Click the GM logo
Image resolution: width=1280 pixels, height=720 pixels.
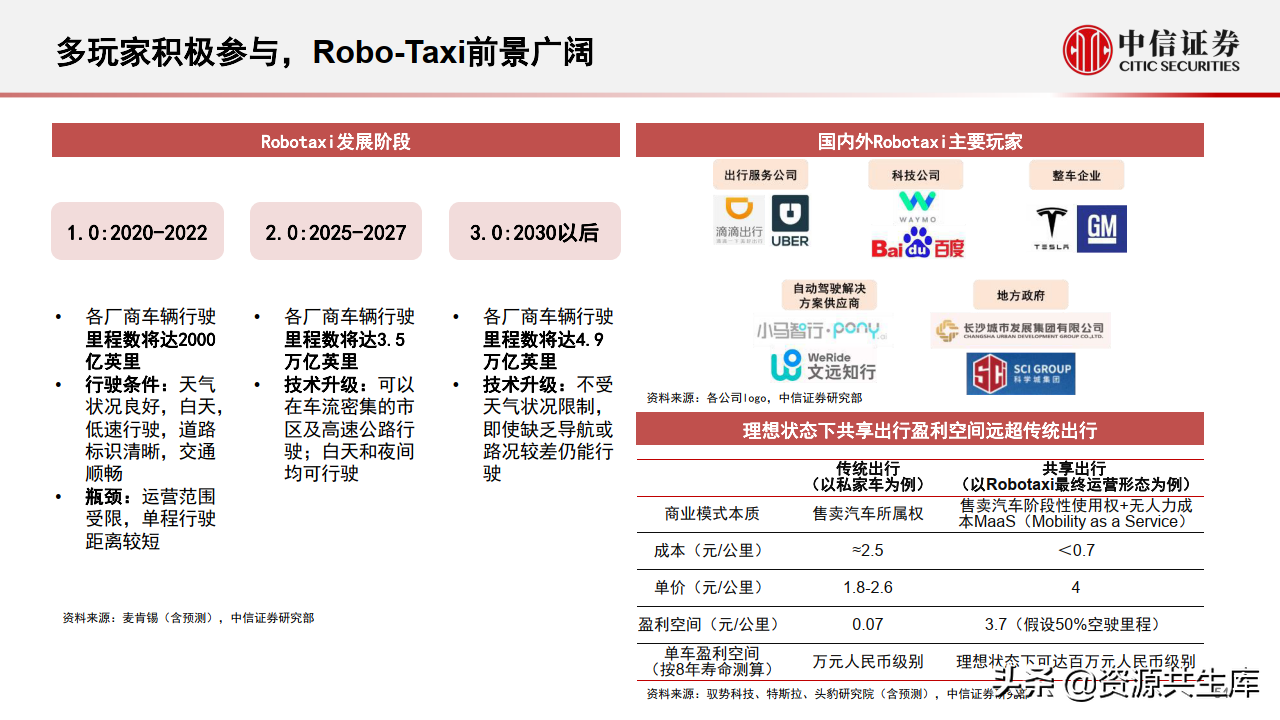point(1101,229)
